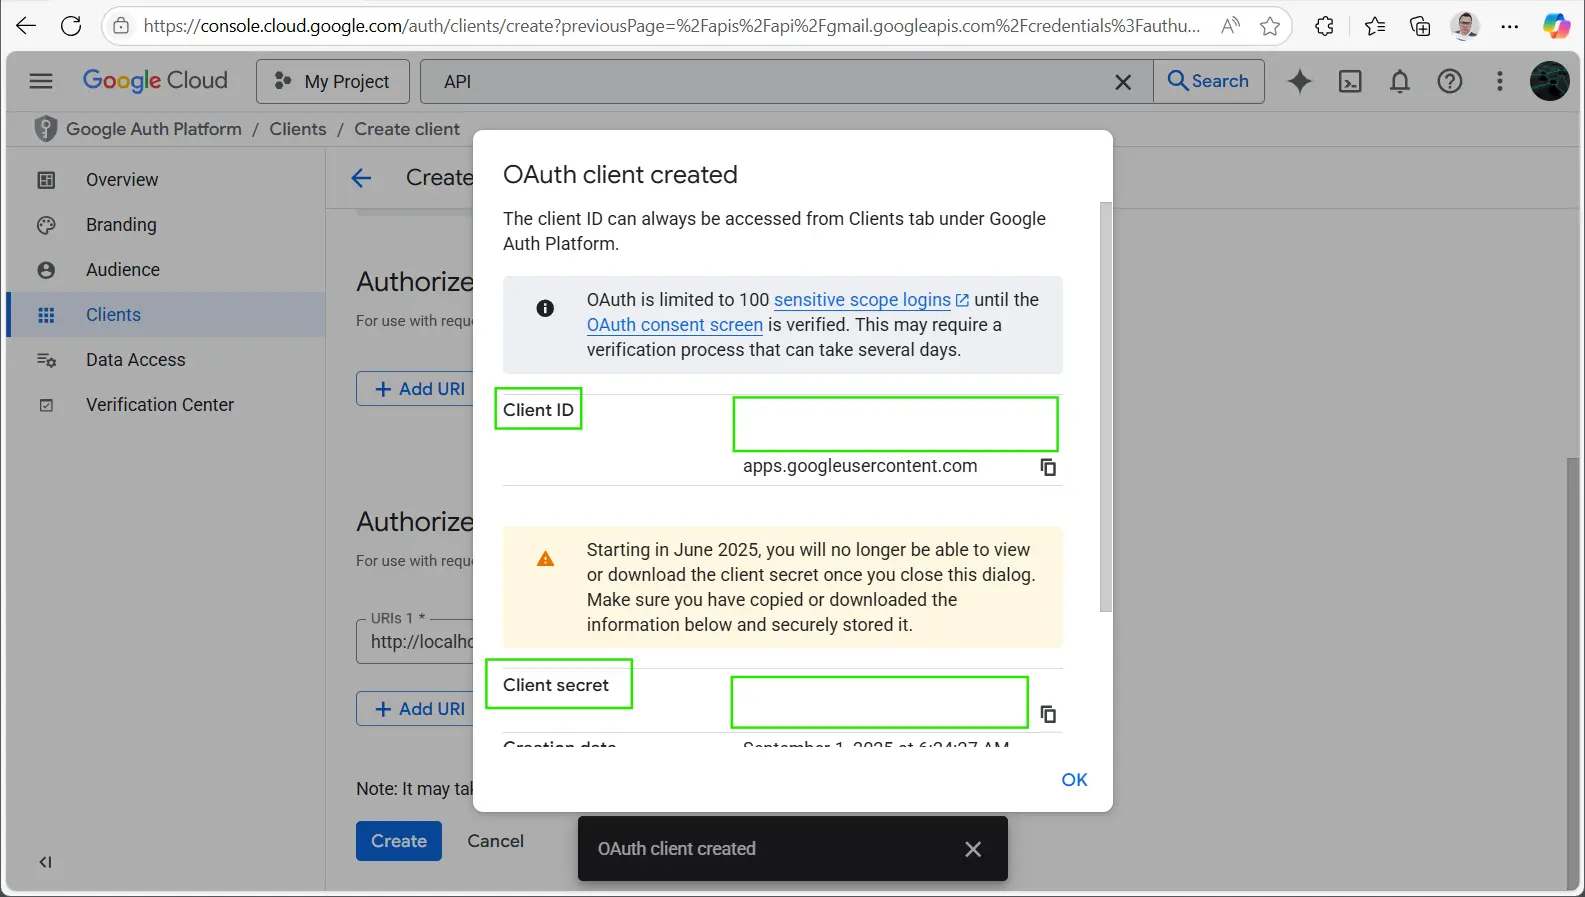Viewport: 1585px width, 897px height.
Task: Click the browser address bar URL
Action: [x=670, y=26]
